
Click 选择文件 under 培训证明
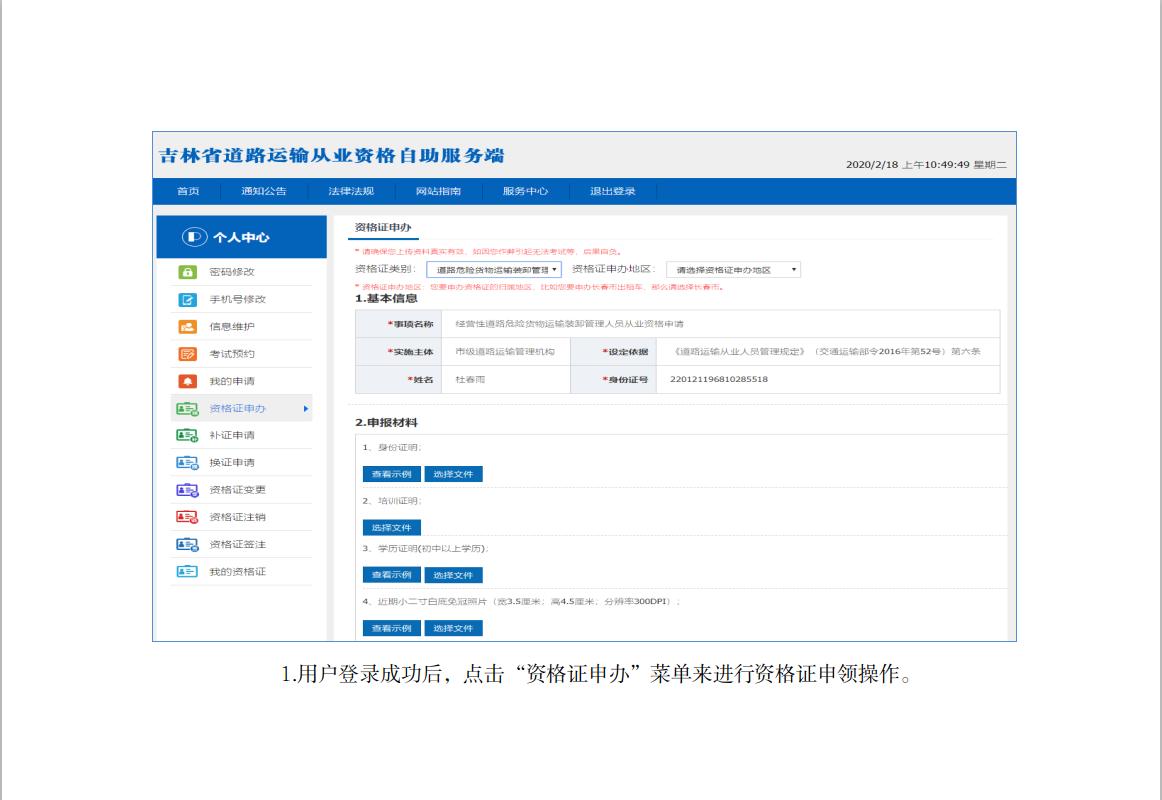pyautogui.click(x=391, y=527)
